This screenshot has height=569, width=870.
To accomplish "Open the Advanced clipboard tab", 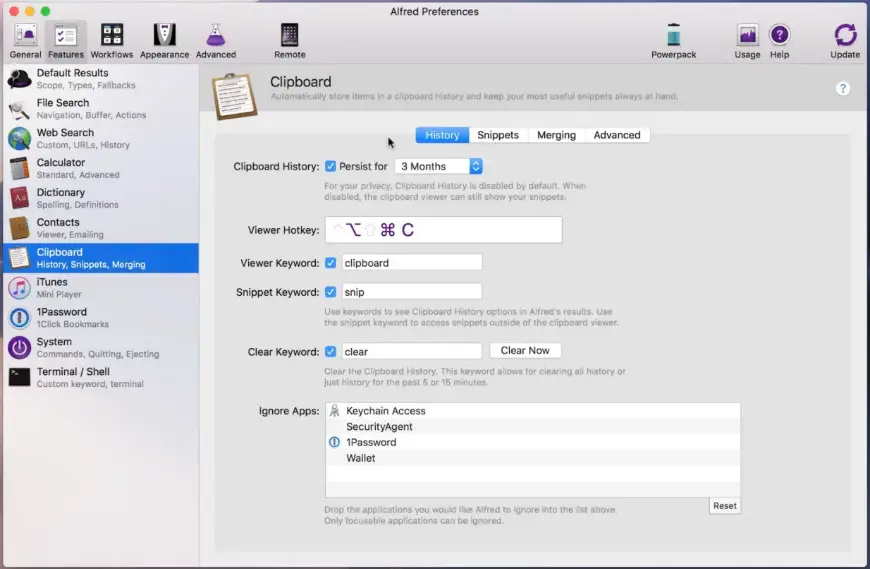I will [x=616, y=135].
